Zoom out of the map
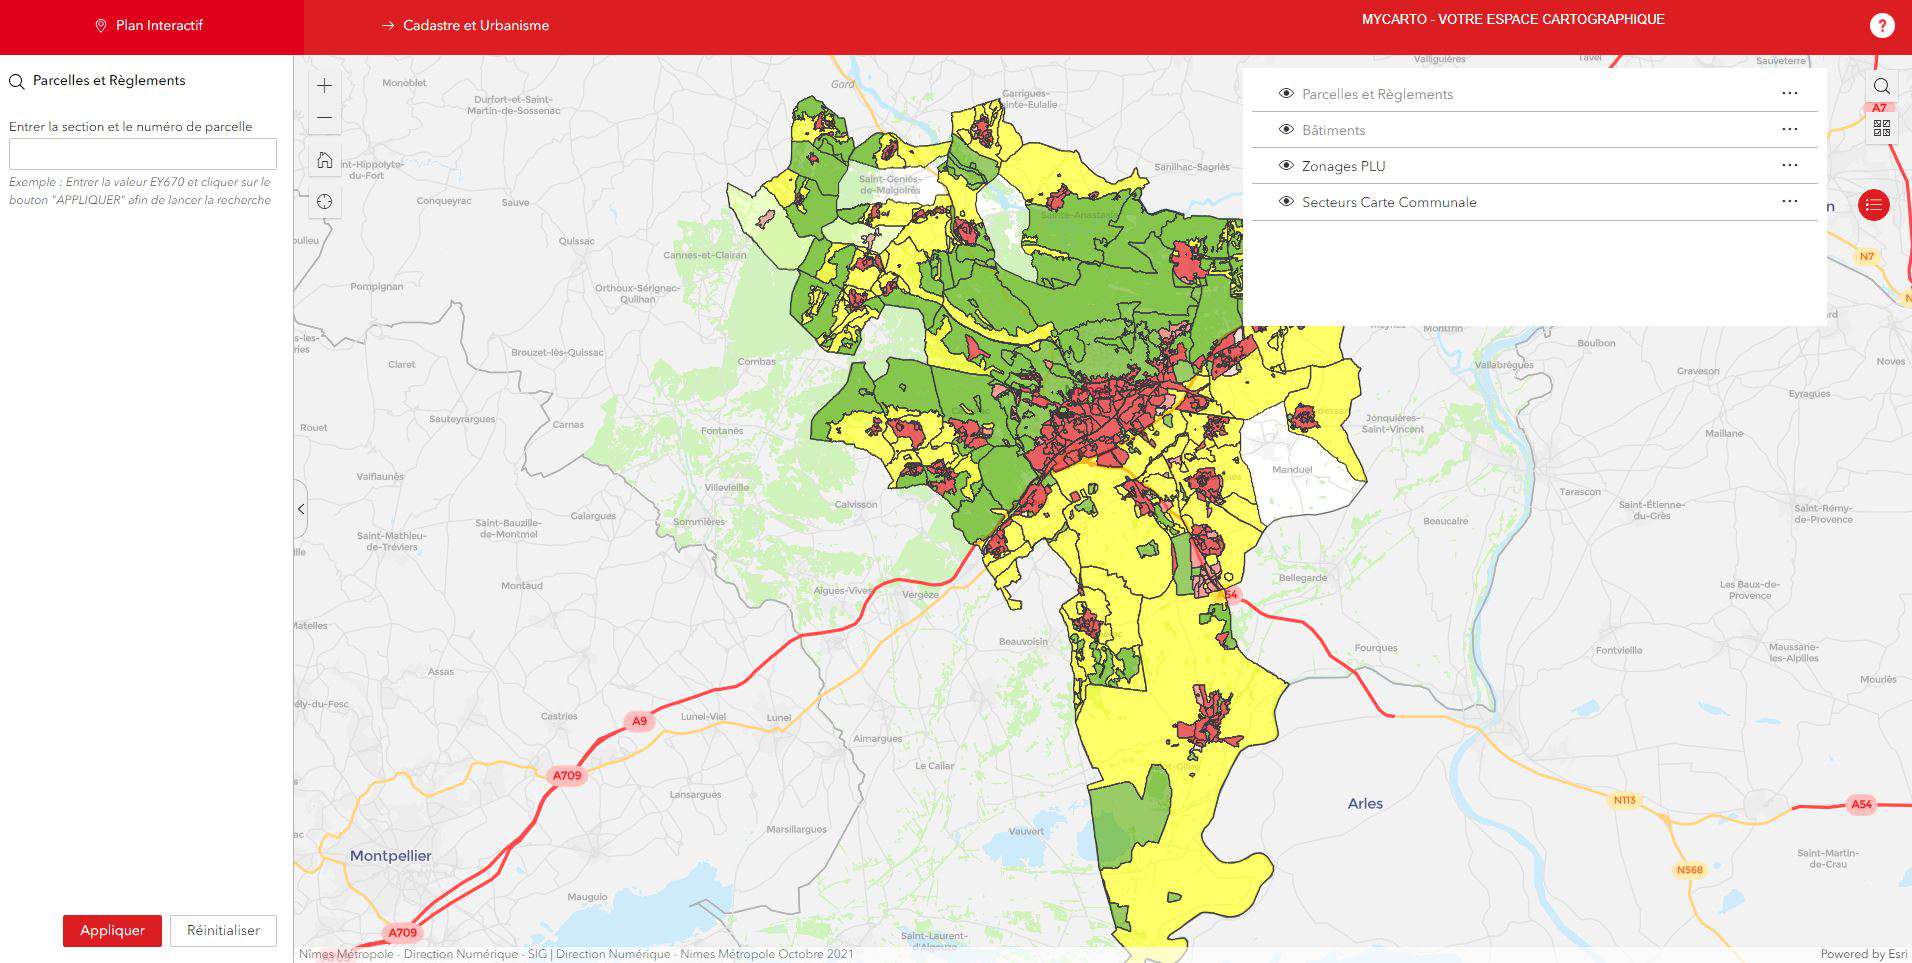The image size is (1912, 963). (x=324, y=118)
